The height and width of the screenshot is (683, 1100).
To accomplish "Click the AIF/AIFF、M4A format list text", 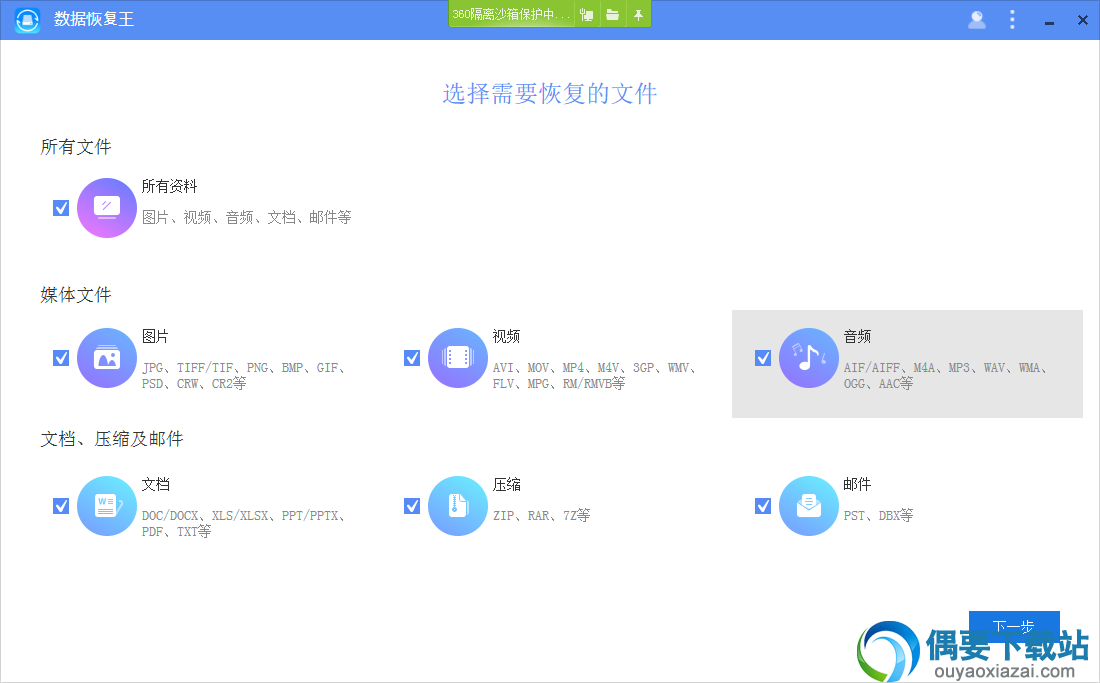I will tap(945, 375).
